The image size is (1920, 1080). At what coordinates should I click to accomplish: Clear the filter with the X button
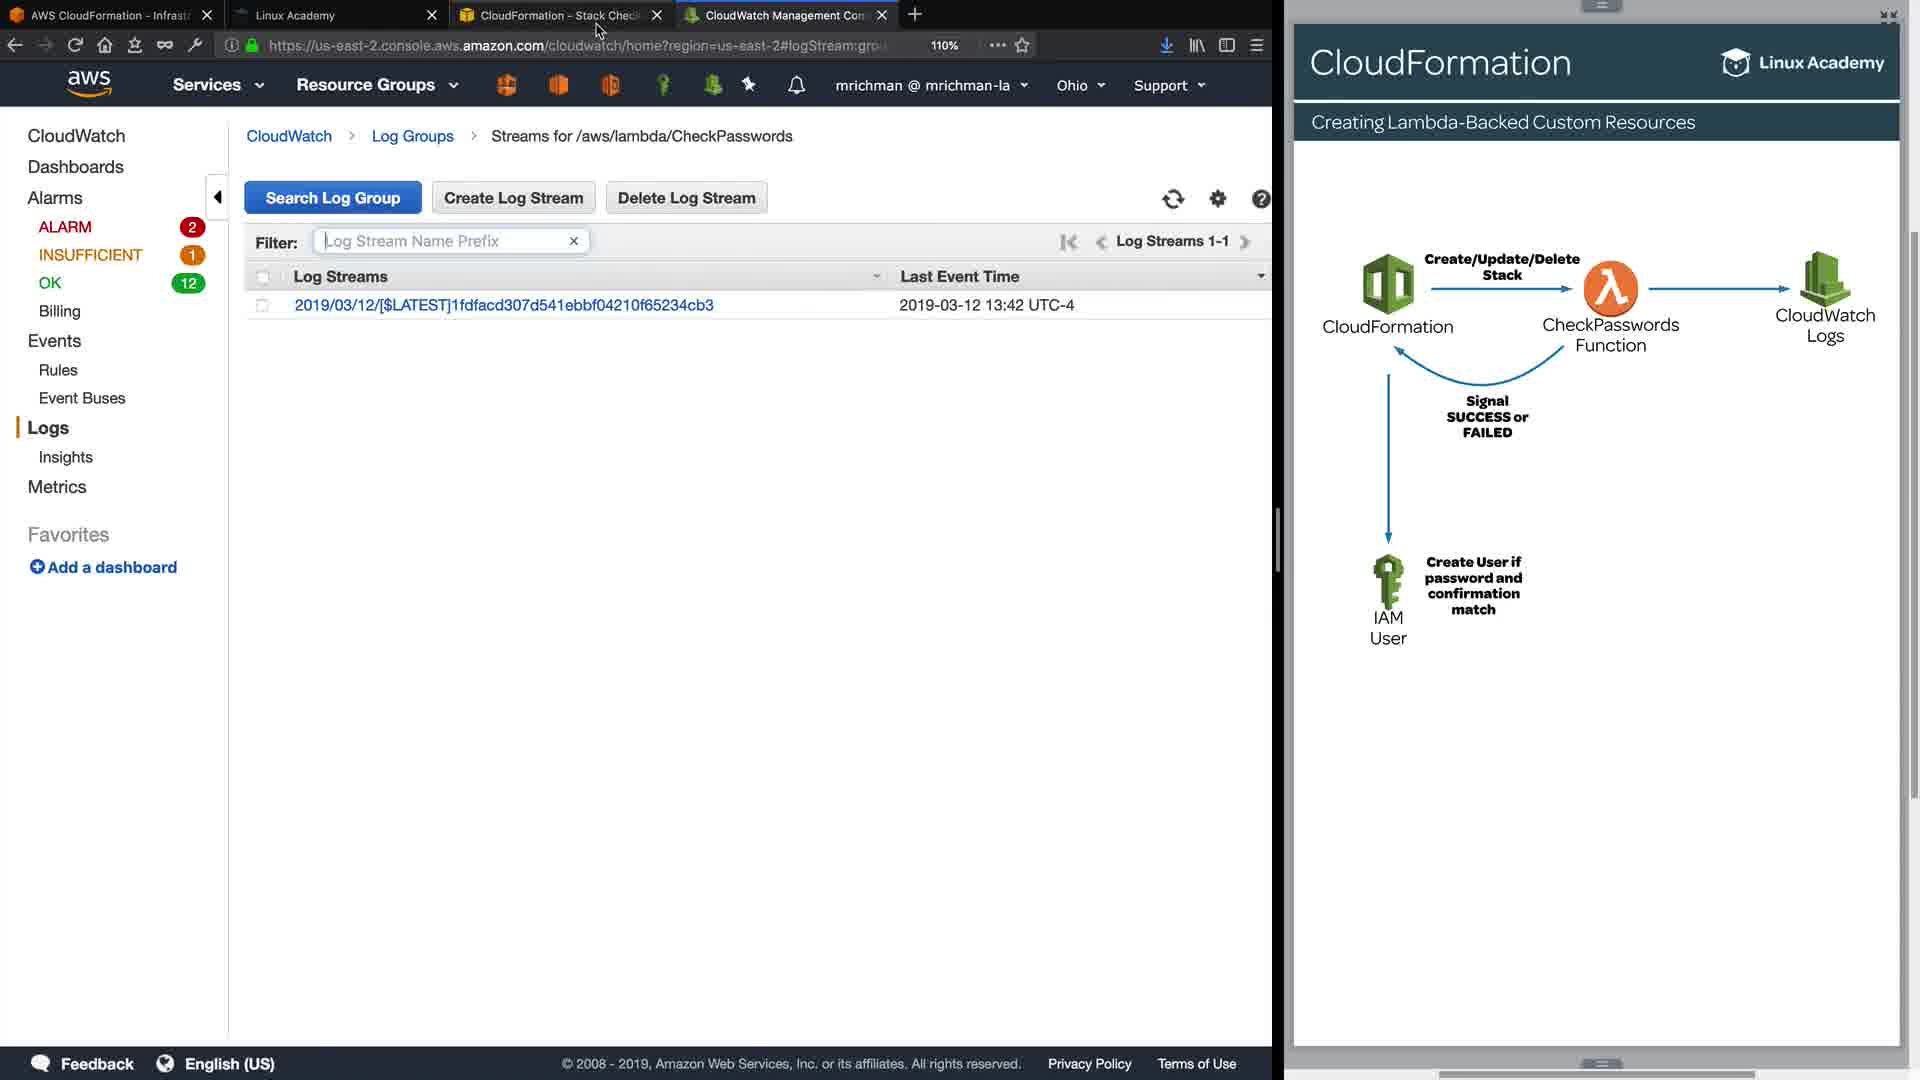pos(574,241)
